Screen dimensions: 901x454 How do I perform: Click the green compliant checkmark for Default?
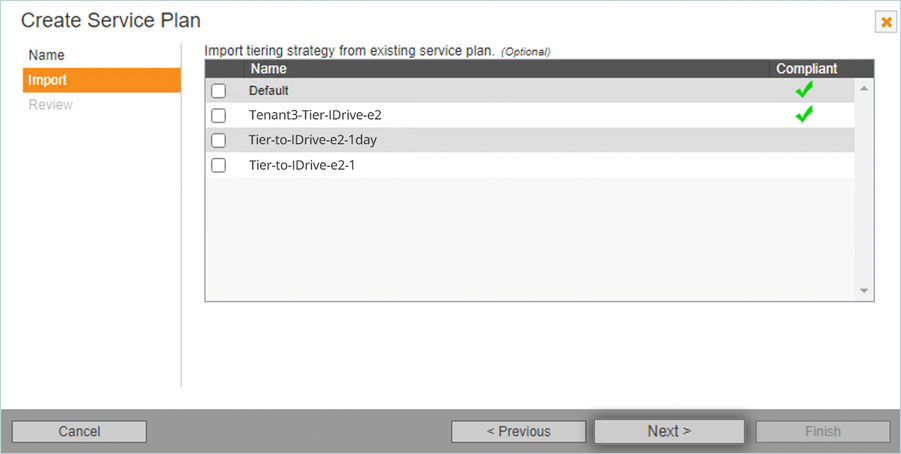[x=804, y=90]
